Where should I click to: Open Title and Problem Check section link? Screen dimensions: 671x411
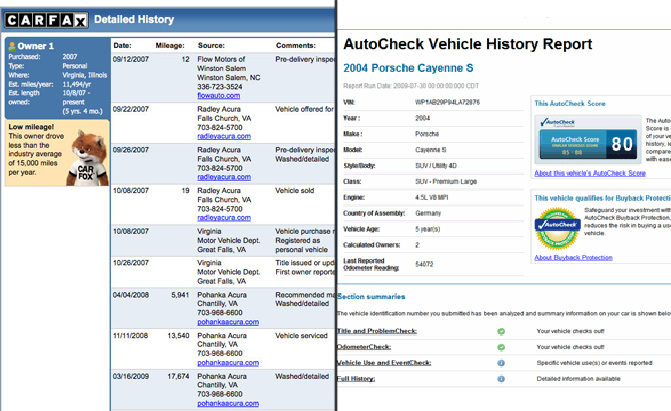click(x=377, y=331)
